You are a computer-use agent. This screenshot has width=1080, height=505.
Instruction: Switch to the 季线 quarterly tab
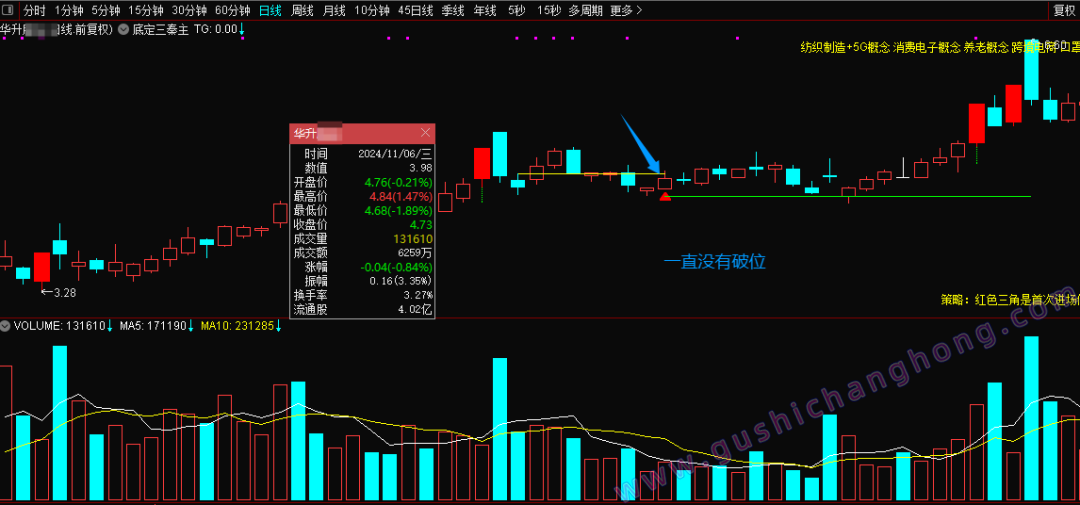(453, 10)
